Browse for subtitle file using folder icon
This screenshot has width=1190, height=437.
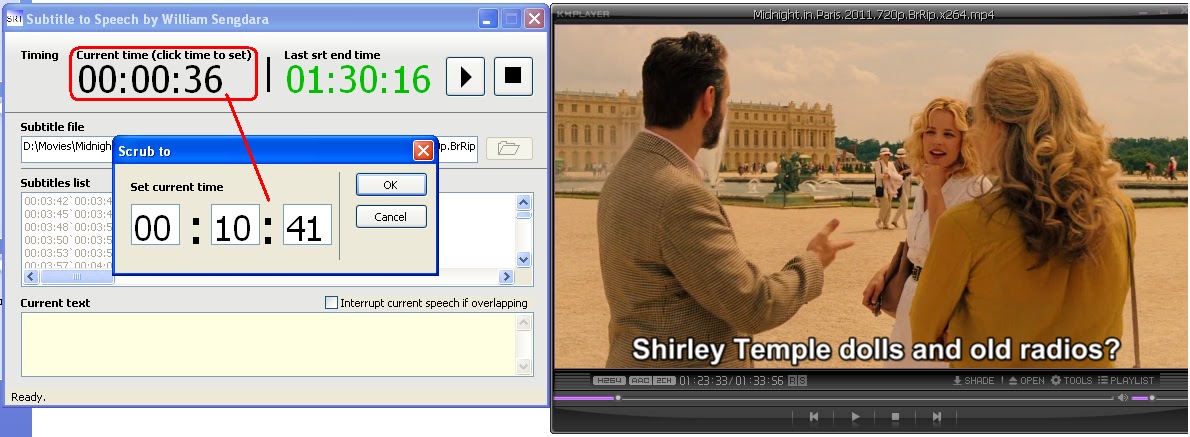(508, 148)
